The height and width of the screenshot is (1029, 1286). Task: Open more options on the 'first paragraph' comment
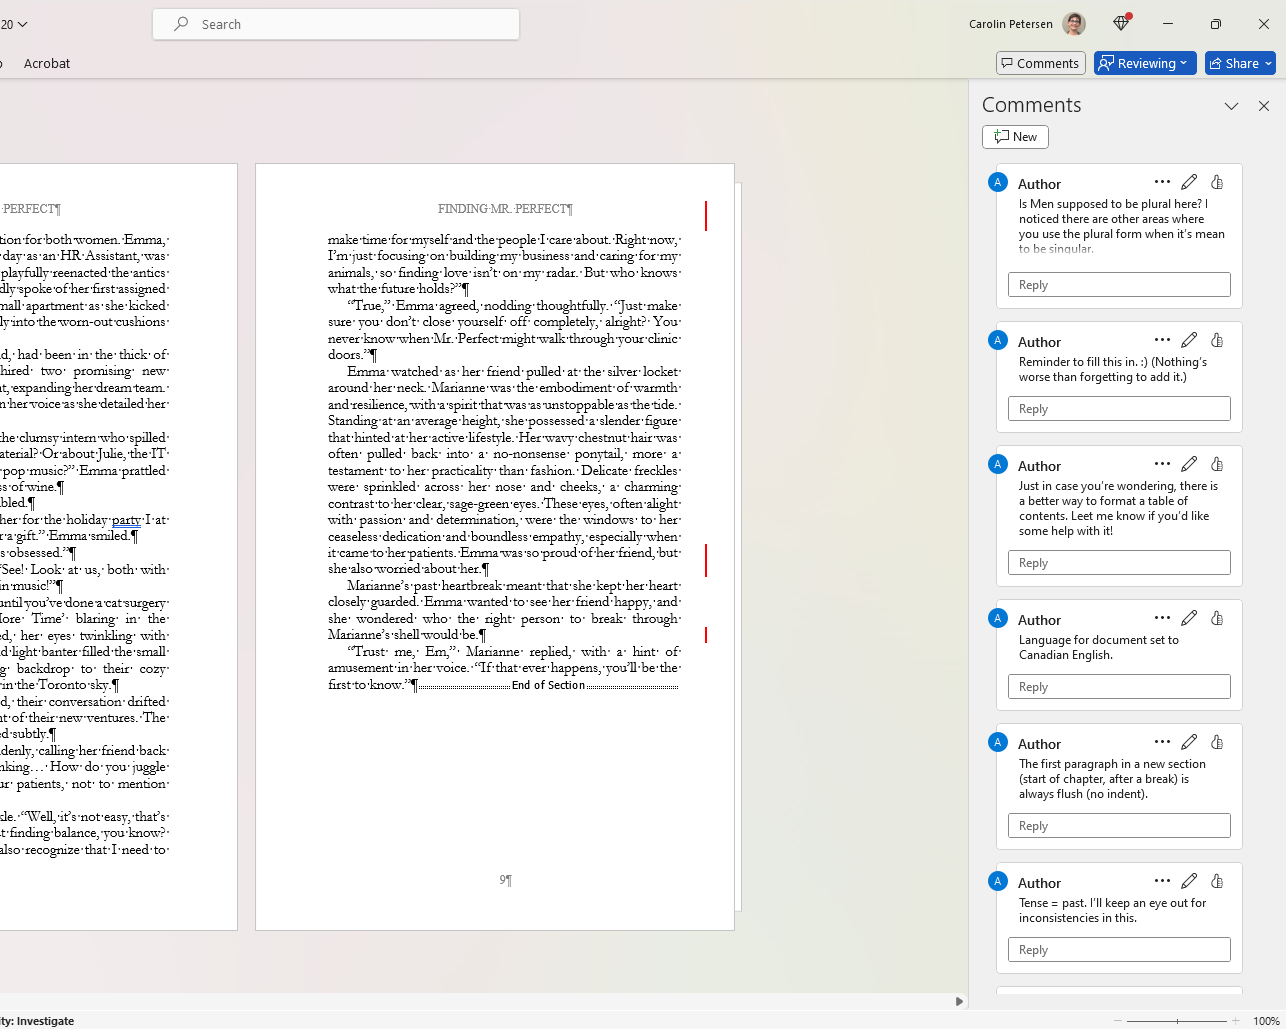coord(1162,742)
